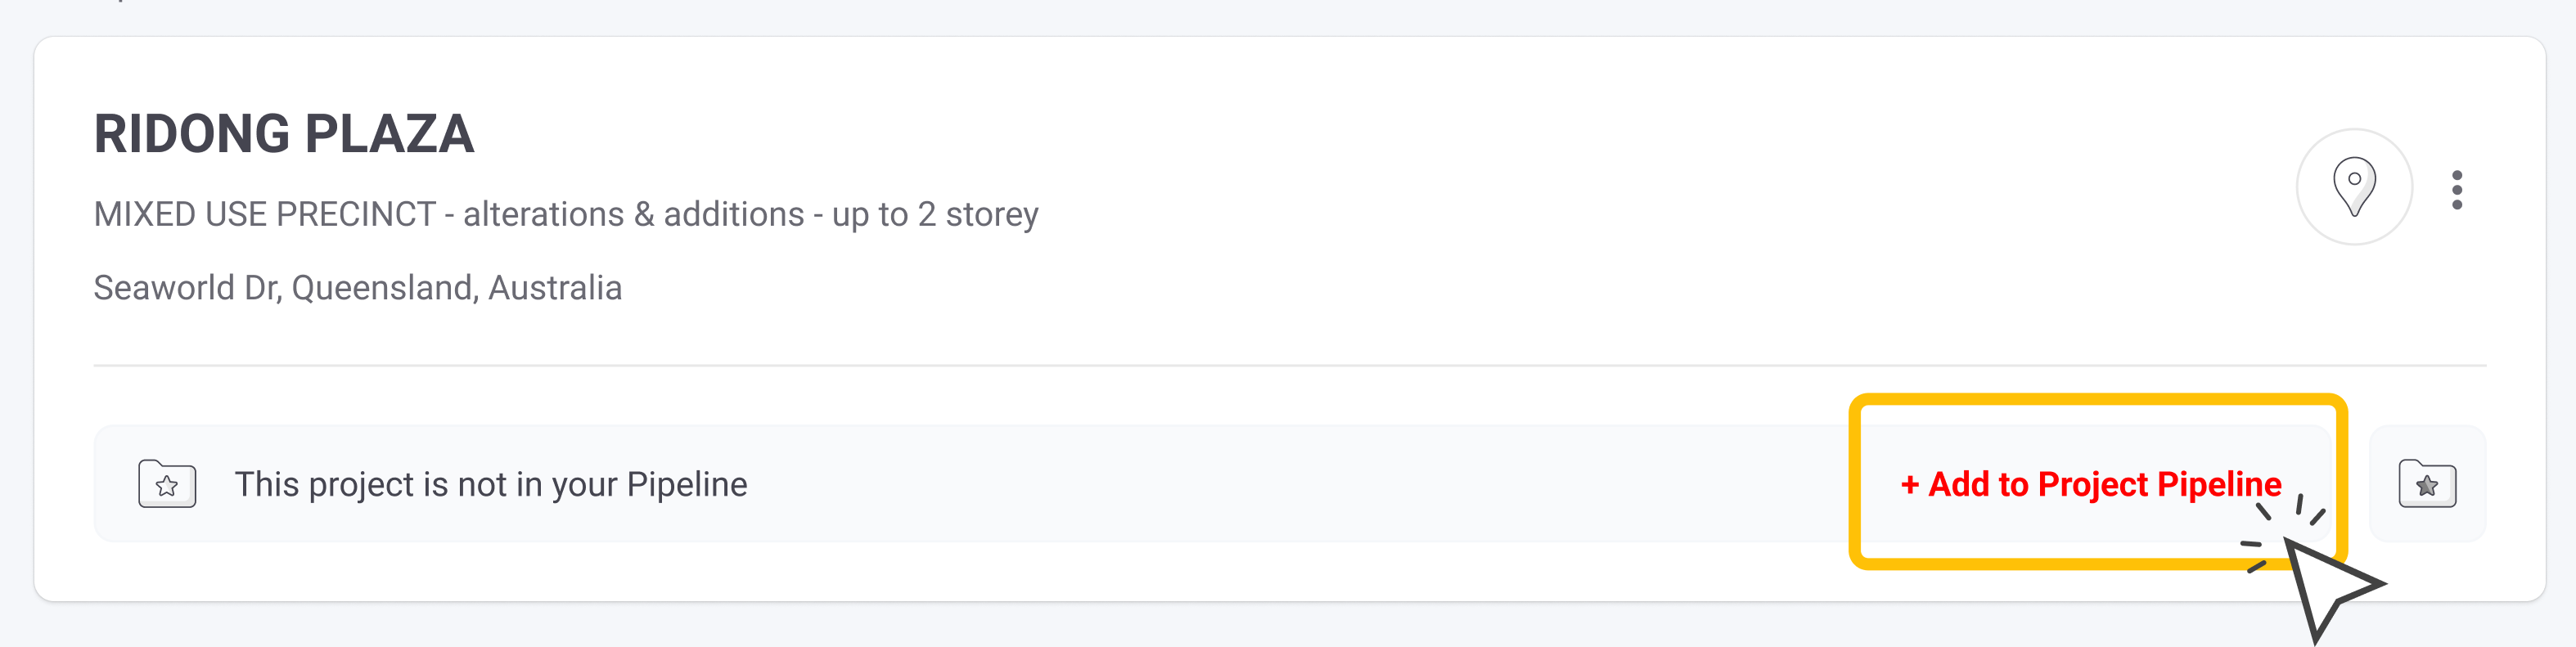
Task: Click the Seaworld Dr, Queensland, Australia address
Action: pos(357,288)
